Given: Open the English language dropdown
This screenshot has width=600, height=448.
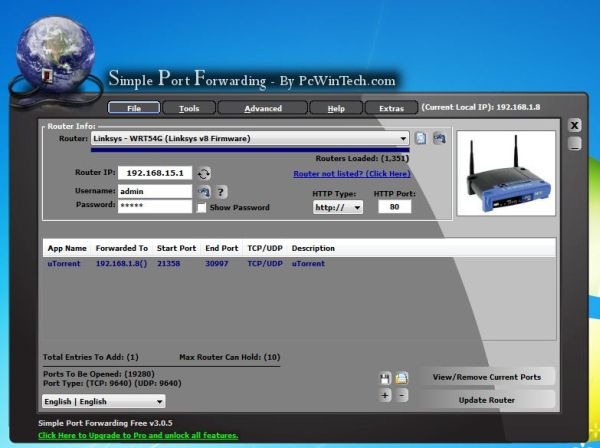Looking at the screenshot, I should [104, 401].
